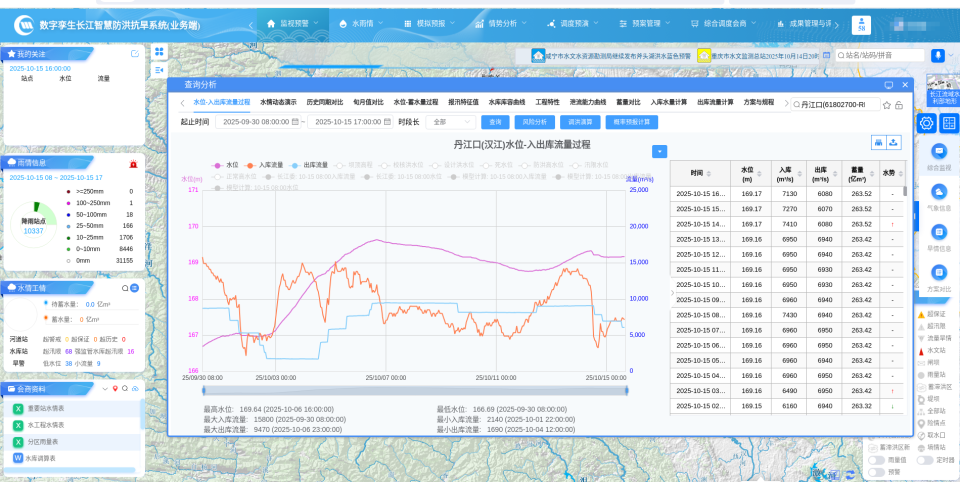
Task: Switch to the 水情动态演示 tab
Action: coord(278,102)
